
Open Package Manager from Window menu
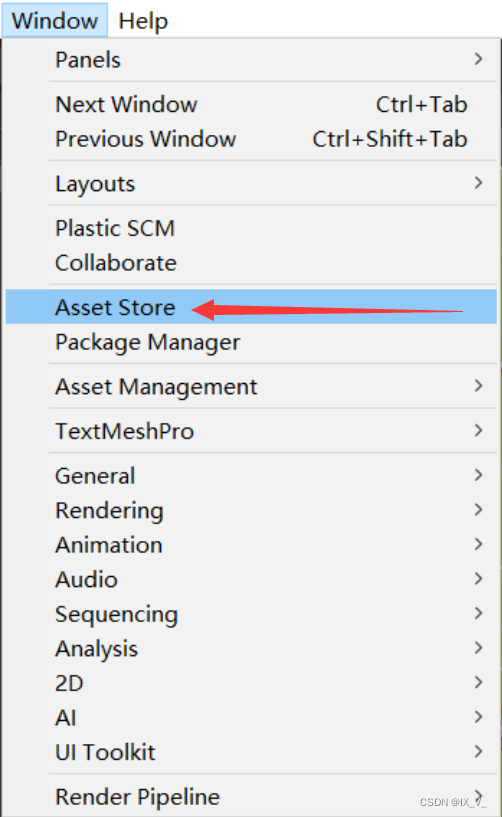pyautogui.click(x=251, y=342)
